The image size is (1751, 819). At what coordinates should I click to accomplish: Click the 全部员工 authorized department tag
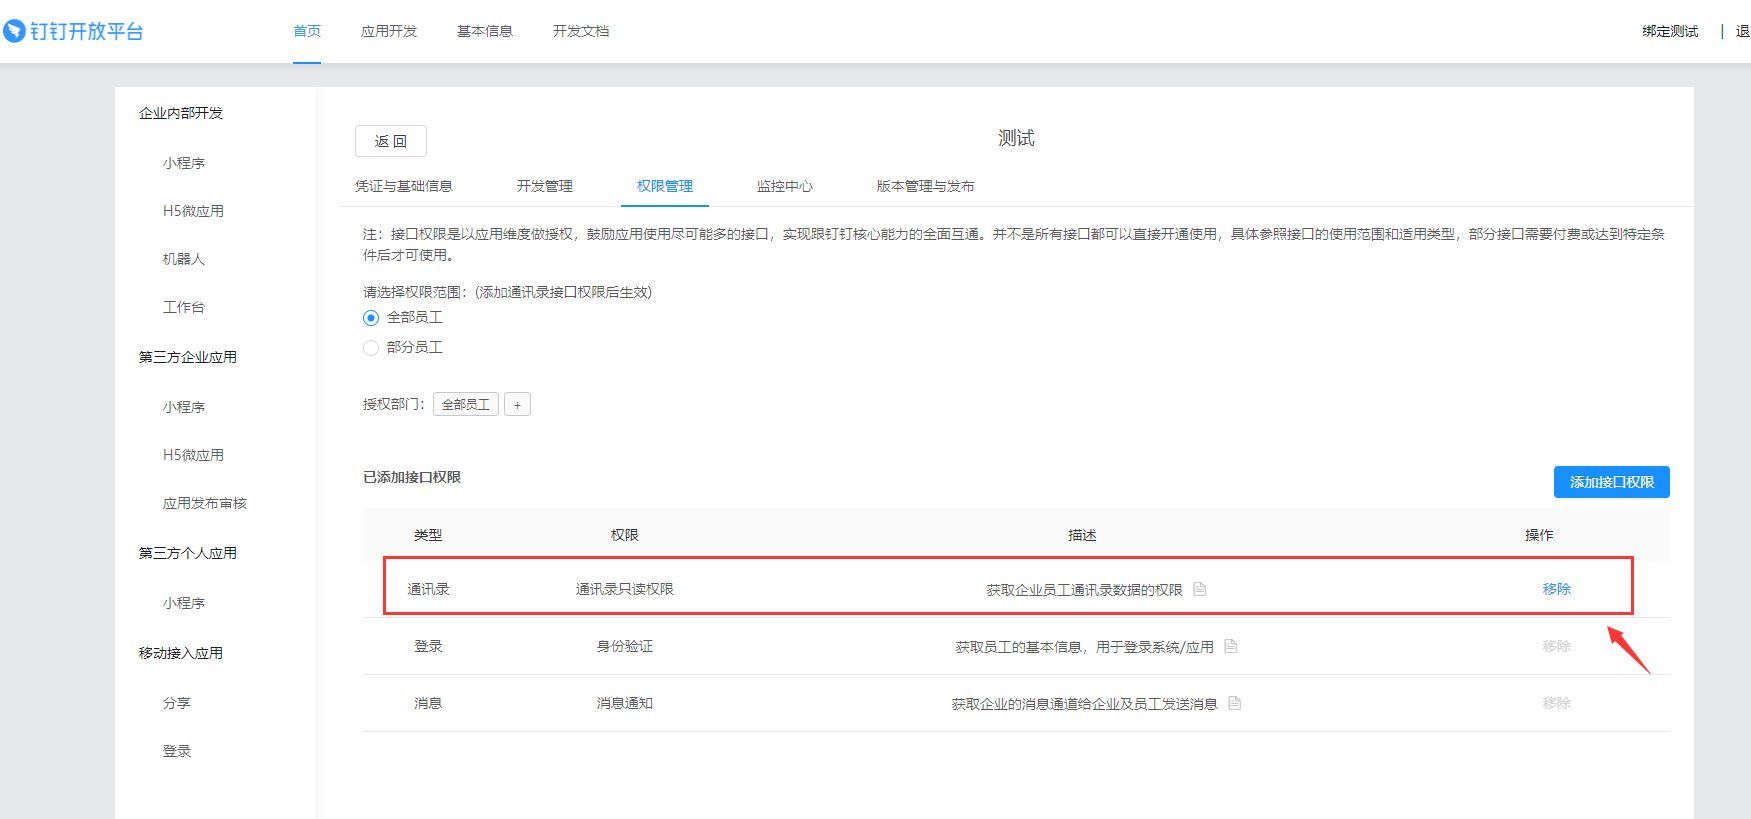click(466, 404)
